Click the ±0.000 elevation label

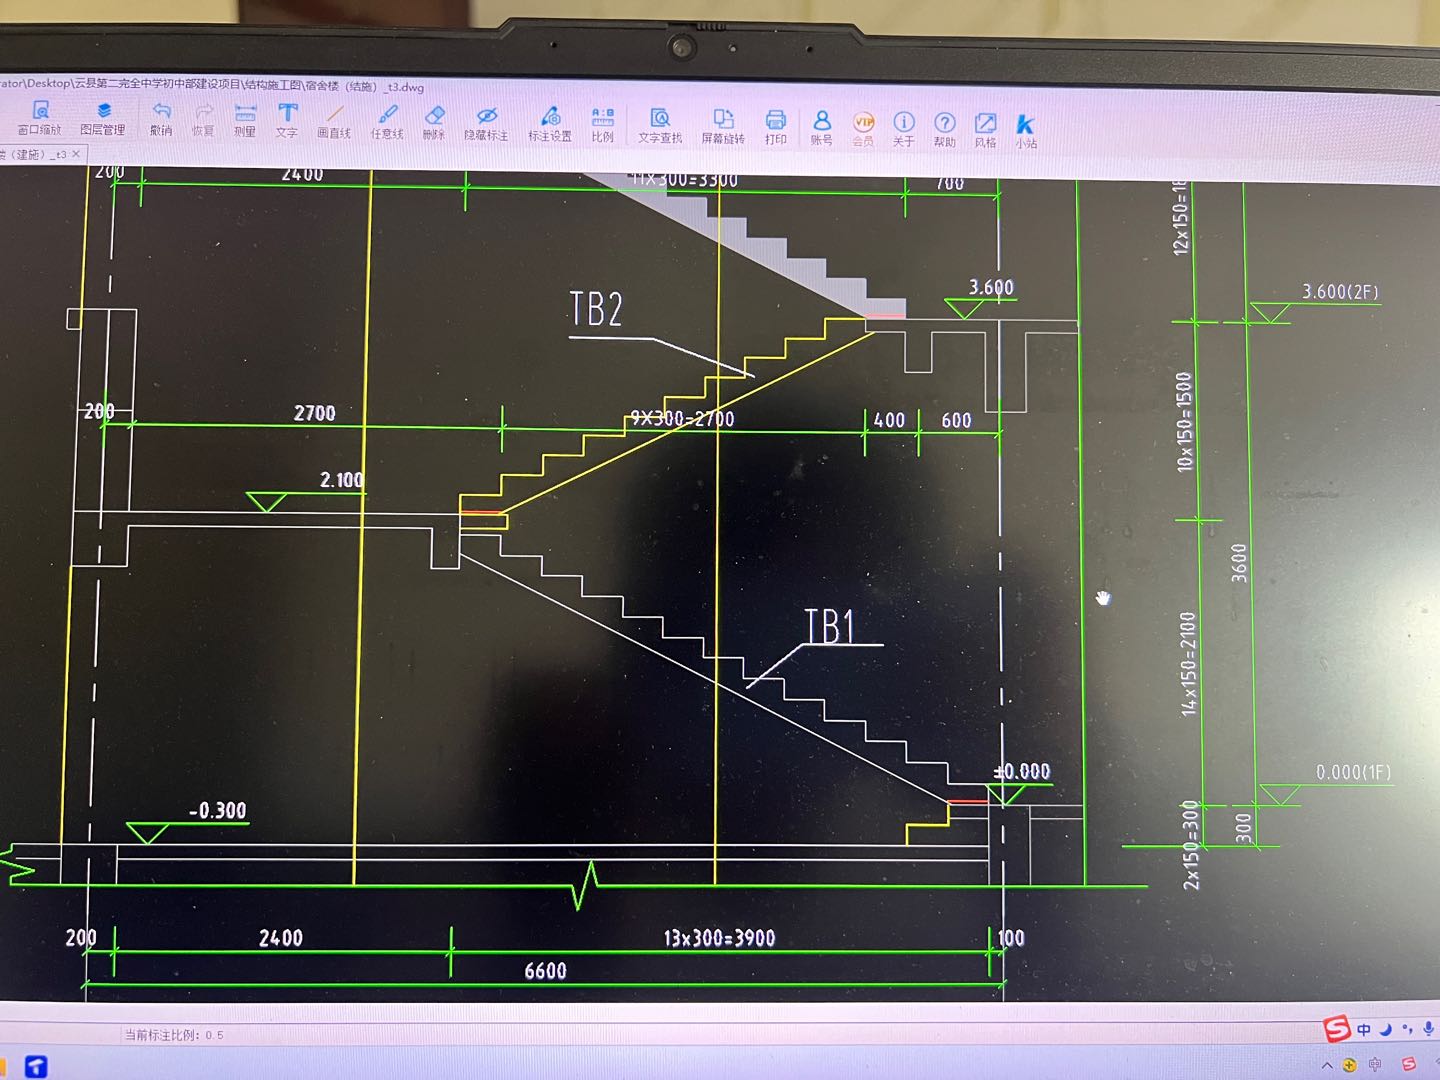[x=1022, y=771]
